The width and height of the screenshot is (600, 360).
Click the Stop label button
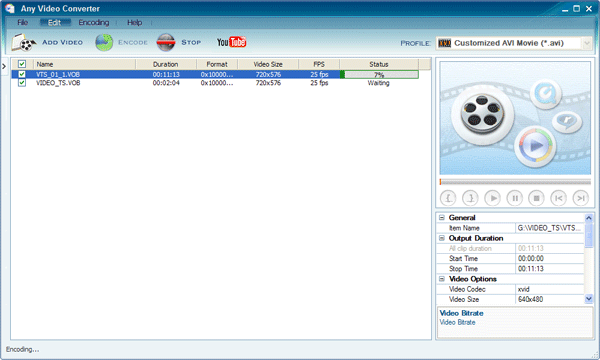pyautogui.click(x=191, y=42)
